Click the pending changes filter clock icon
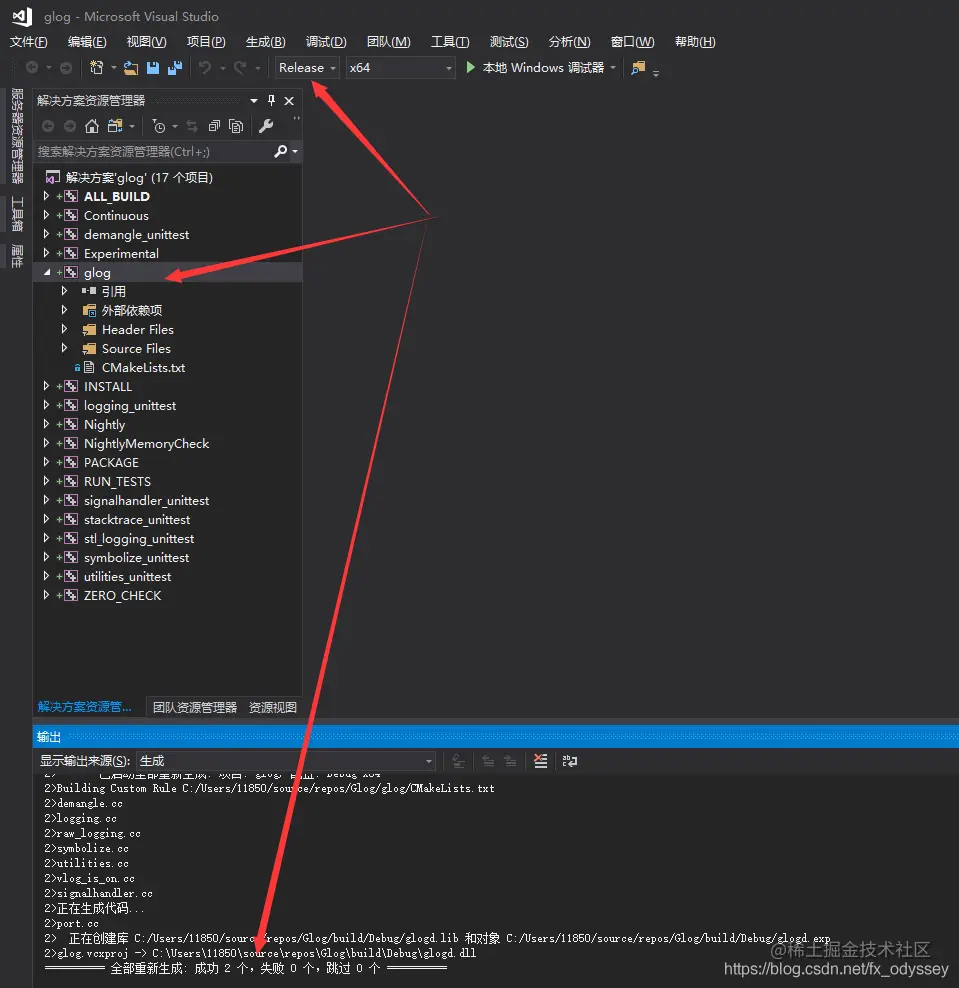 pos(159,127)
